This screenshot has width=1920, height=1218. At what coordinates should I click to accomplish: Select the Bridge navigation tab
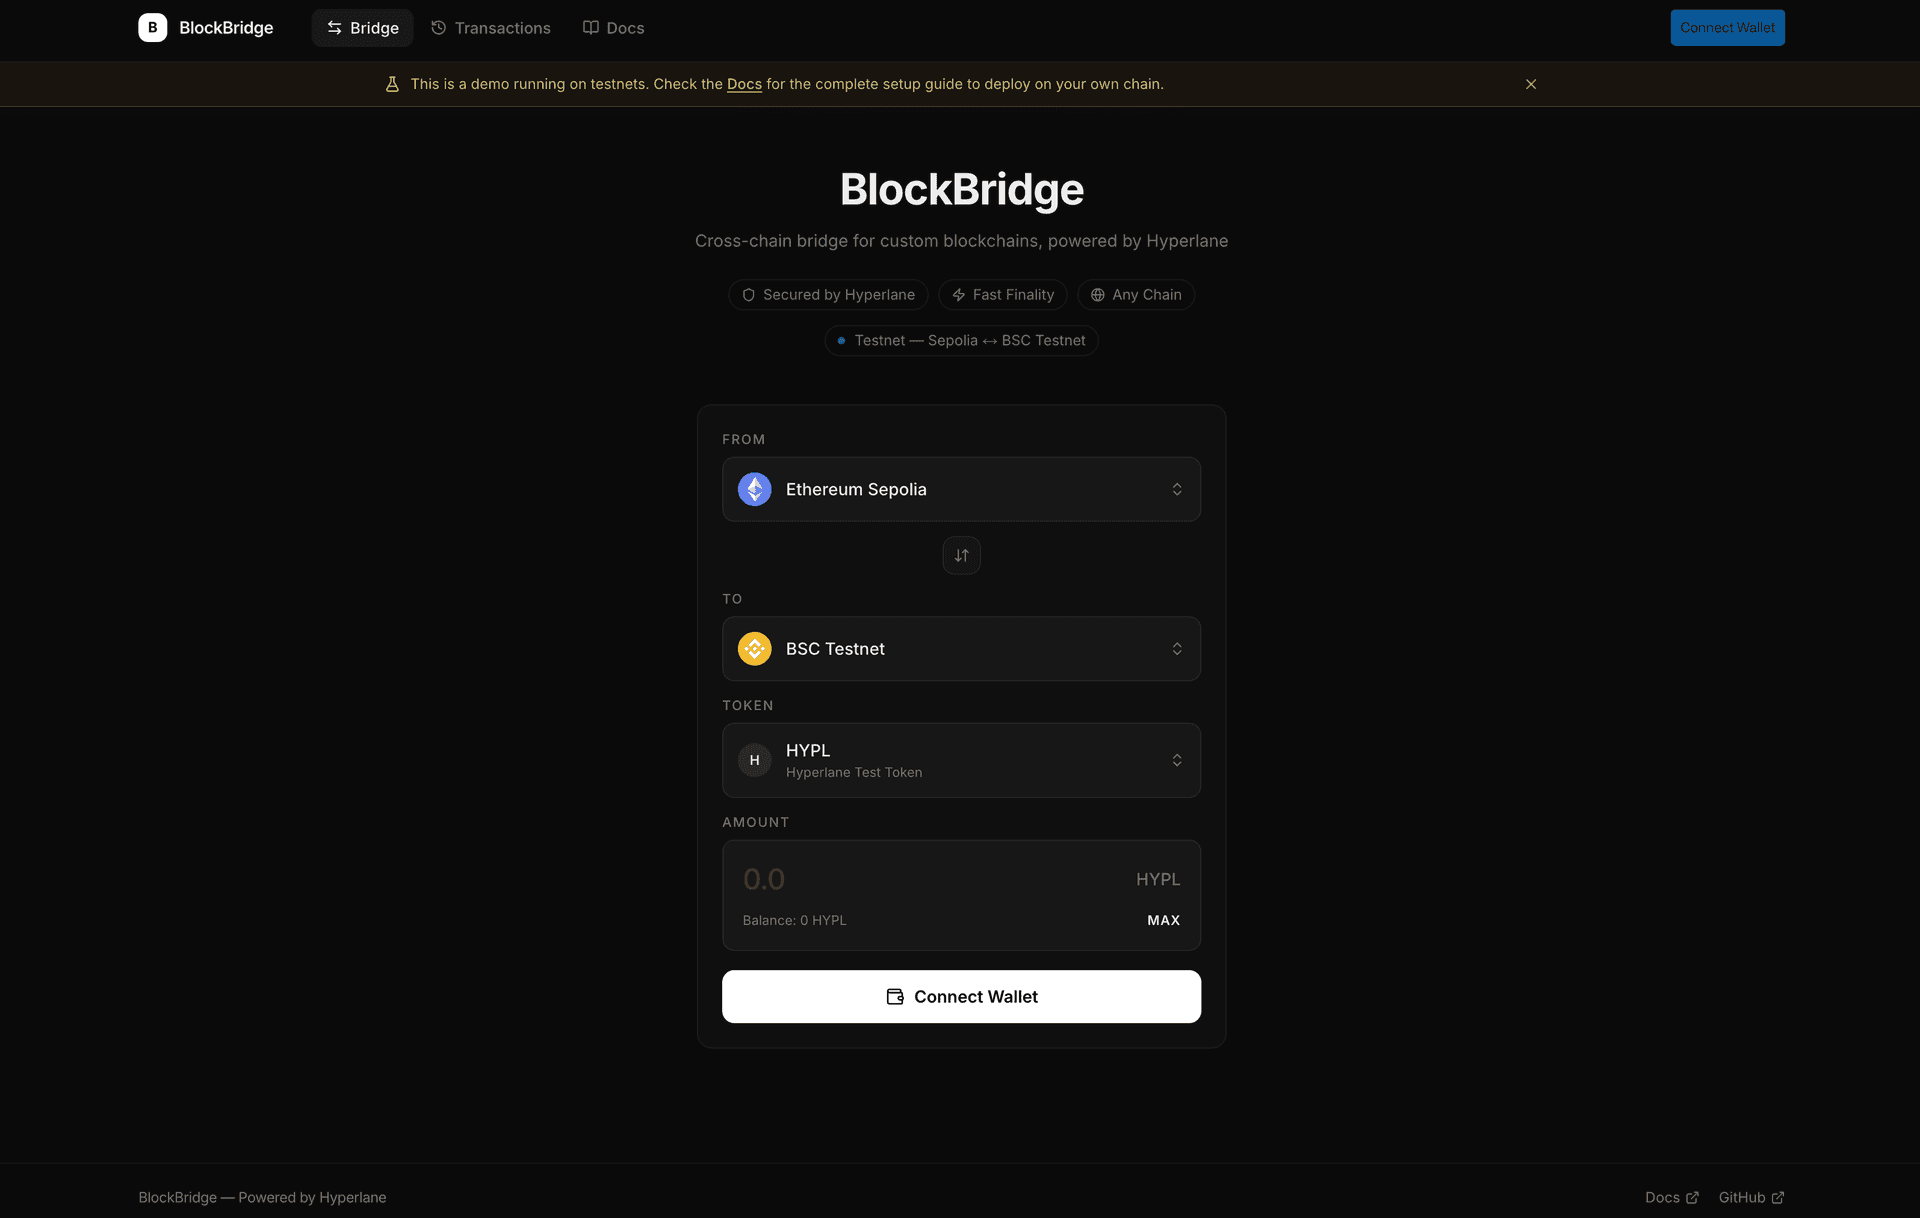click(x=362, y=28)
